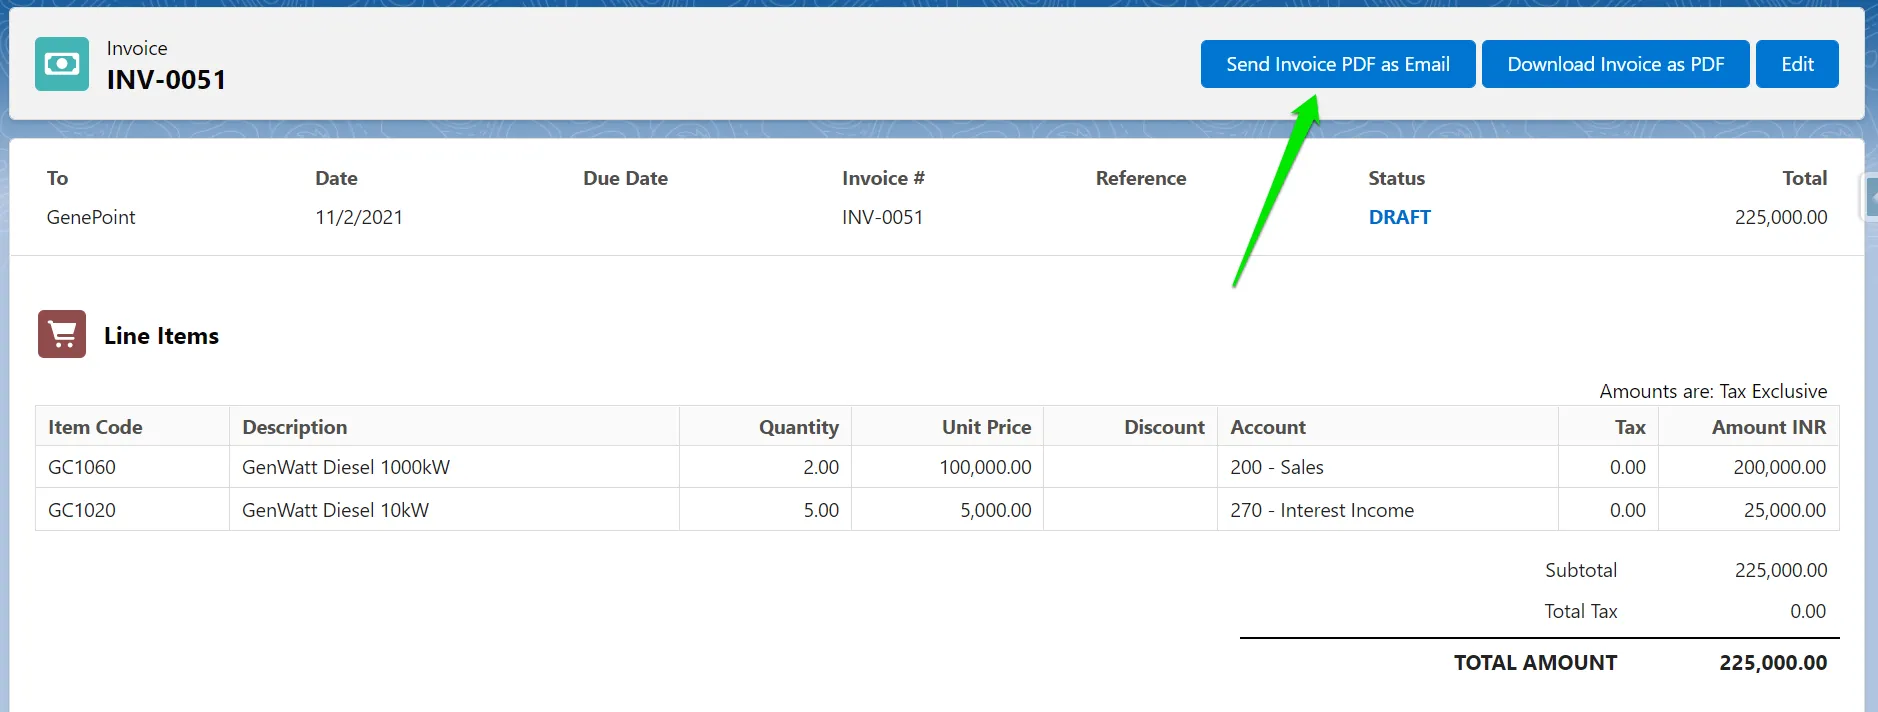Click amount 200,000.00 in GC1060 row
Viewport: 1878px width, 712px height.
1779,467
